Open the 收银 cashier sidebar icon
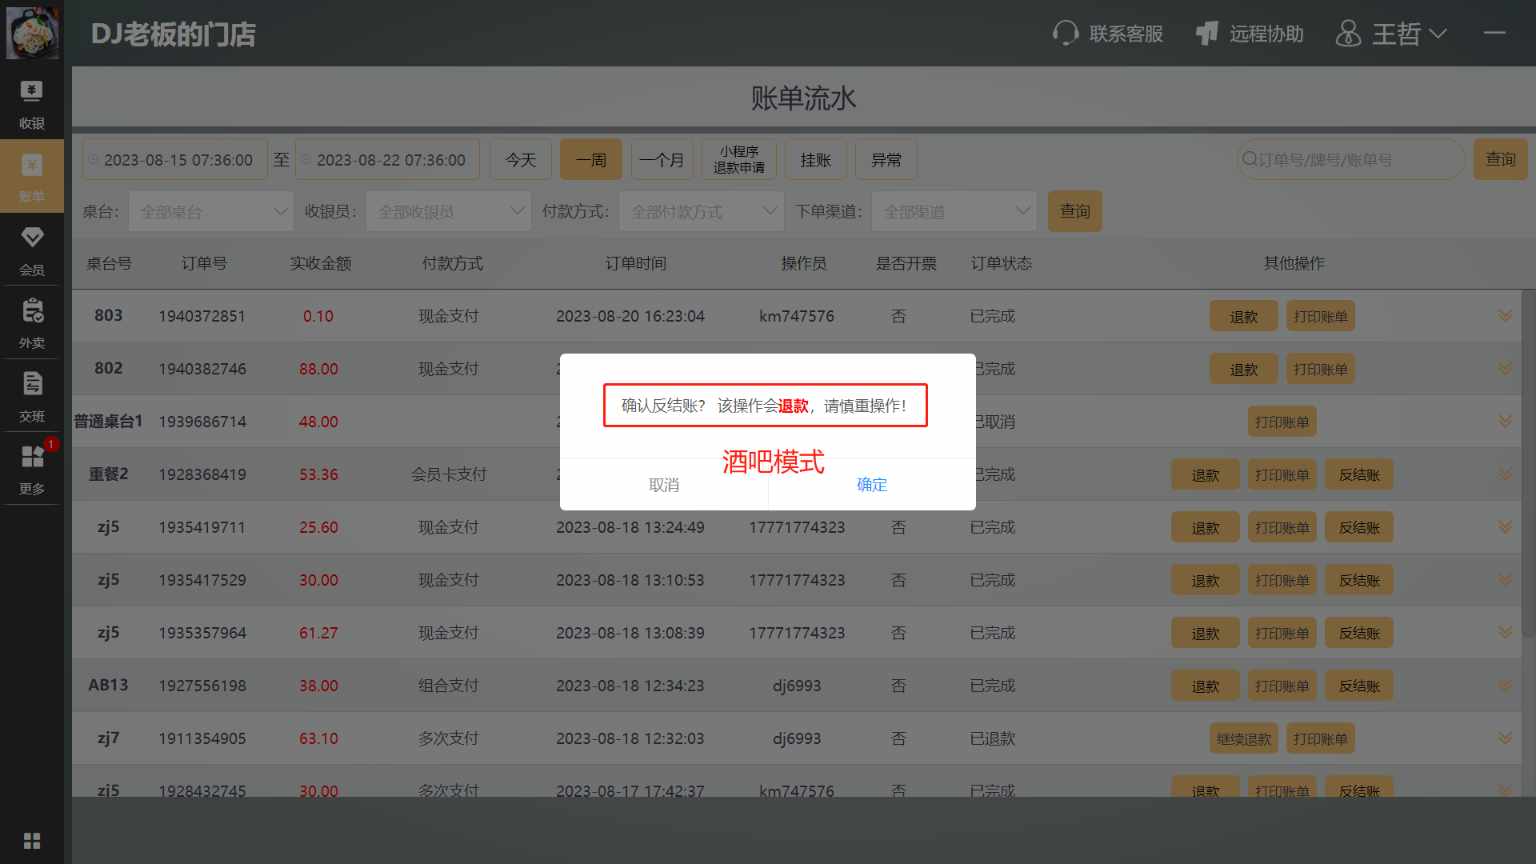This screenshot has height=864, width=1536. click(32, 104)
